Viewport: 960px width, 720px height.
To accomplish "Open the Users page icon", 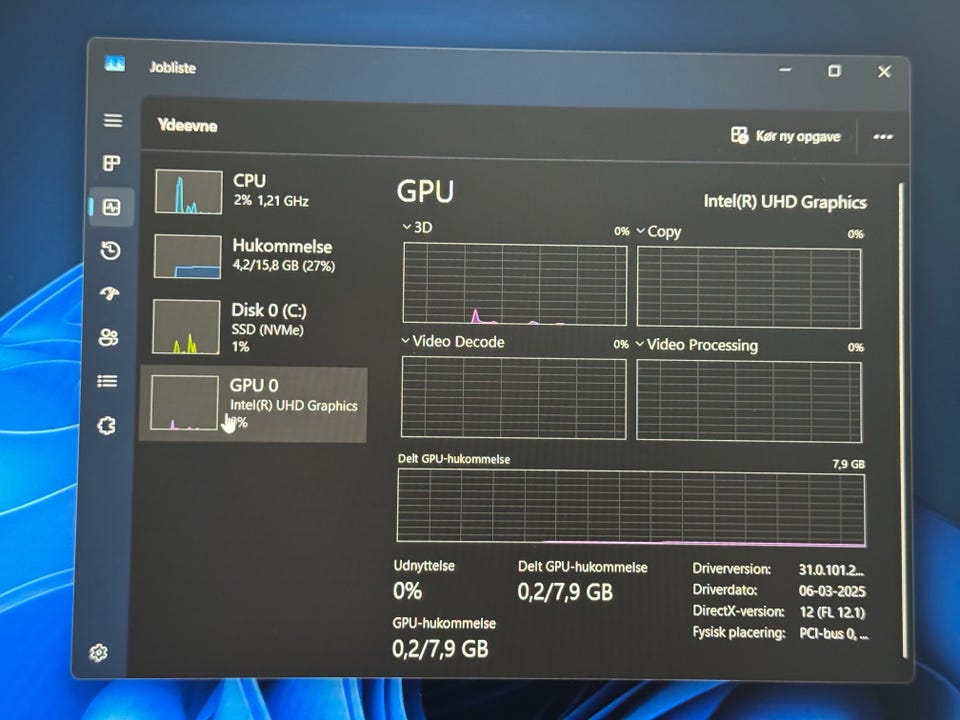I will pos(108,337).
